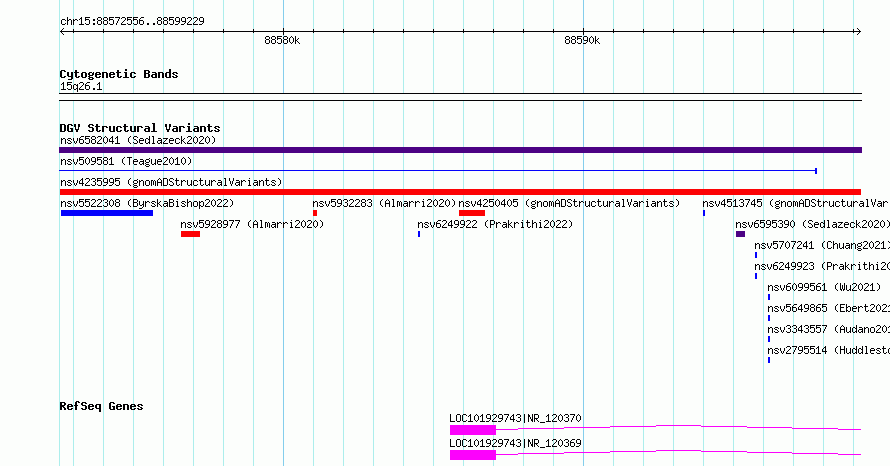Click the left arrow end of ruler

(x=62, y=32)
